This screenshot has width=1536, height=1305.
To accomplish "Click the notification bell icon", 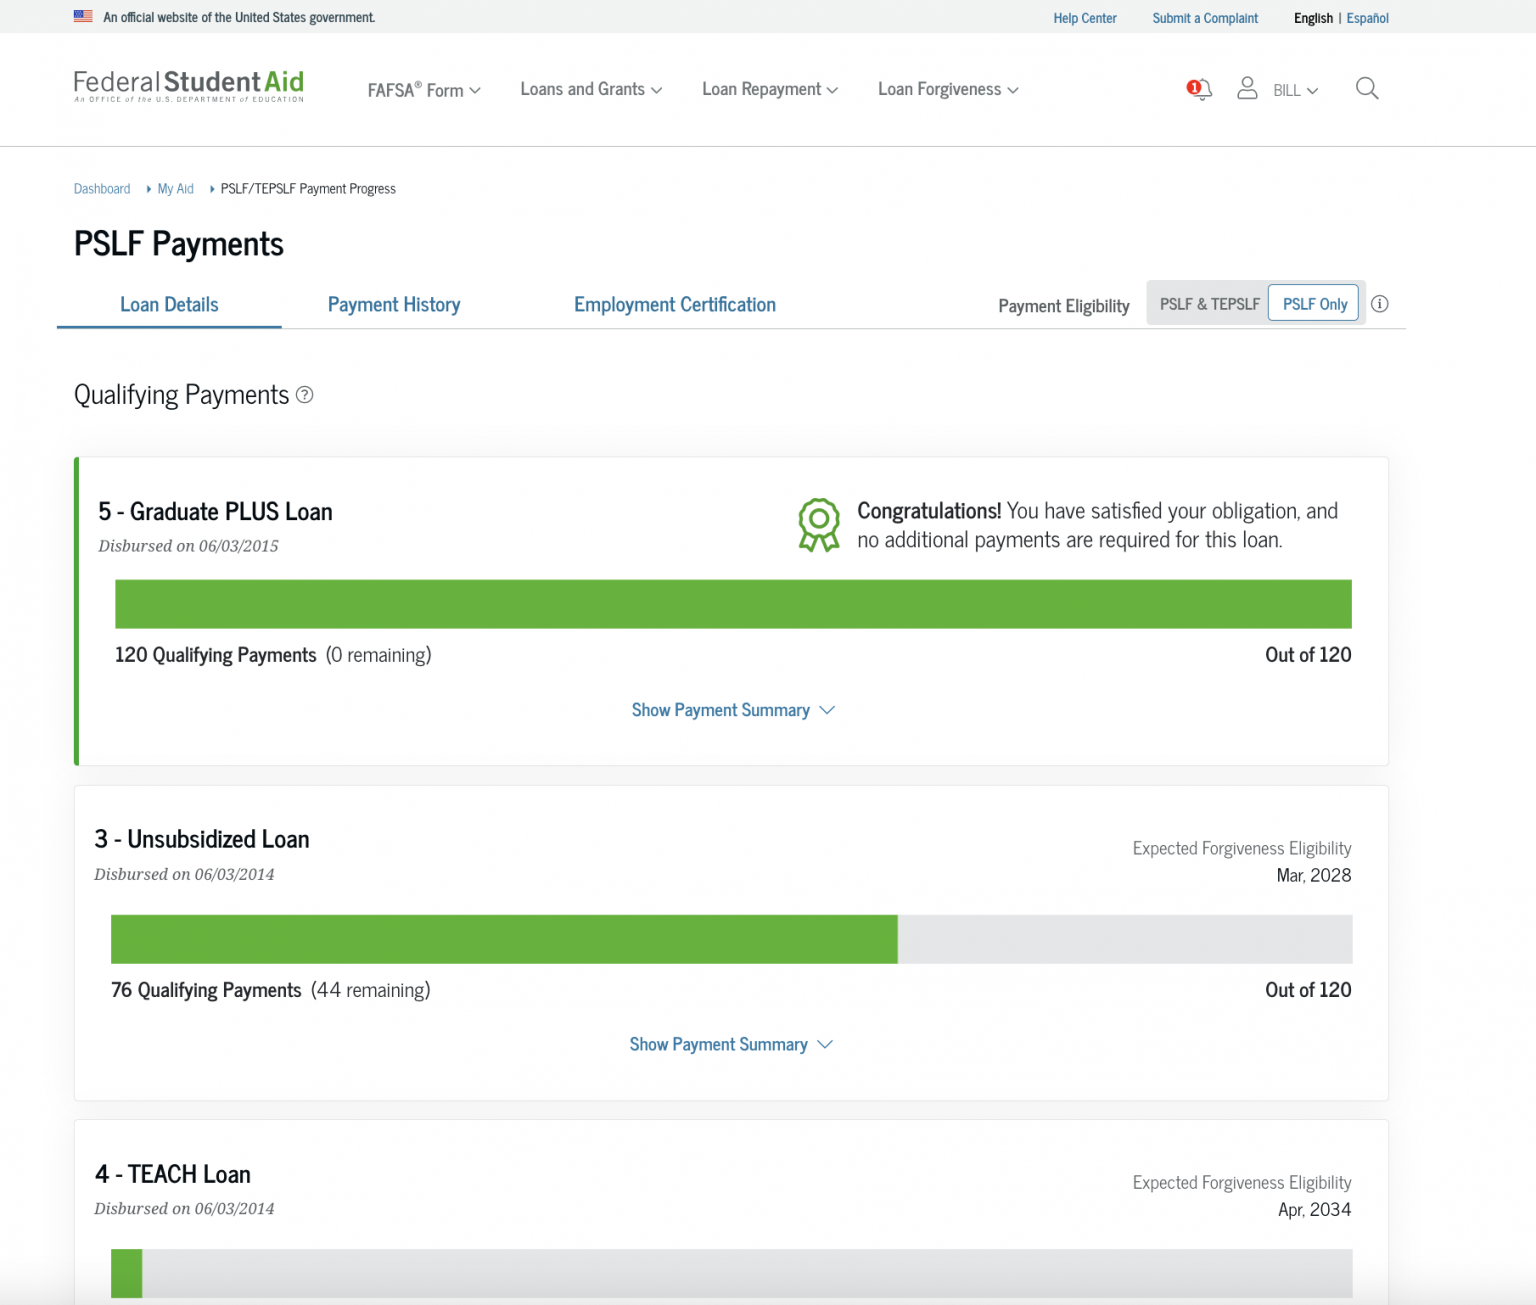I will 1199,89.
